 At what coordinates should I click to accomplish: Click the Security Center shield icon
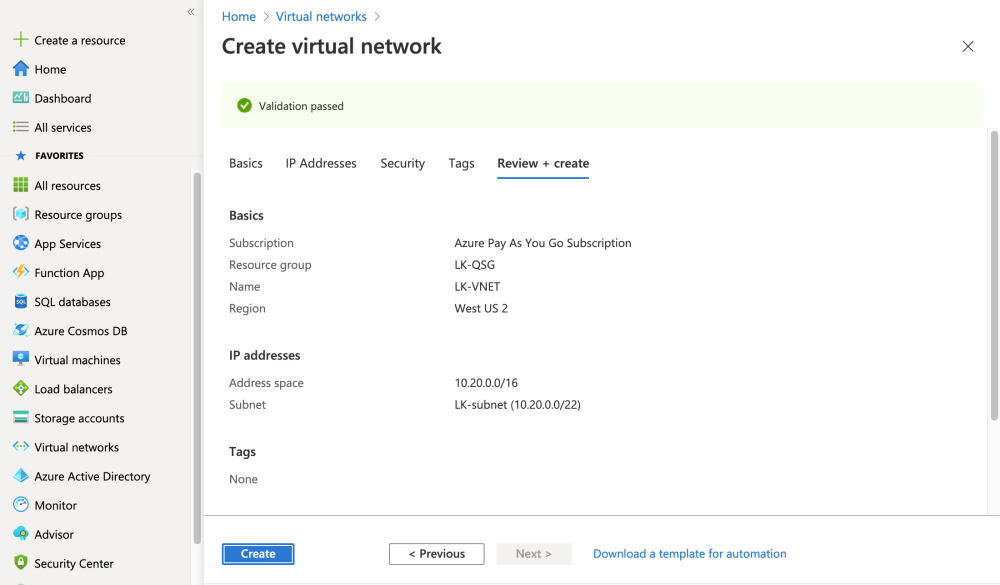tap(20, 563)
